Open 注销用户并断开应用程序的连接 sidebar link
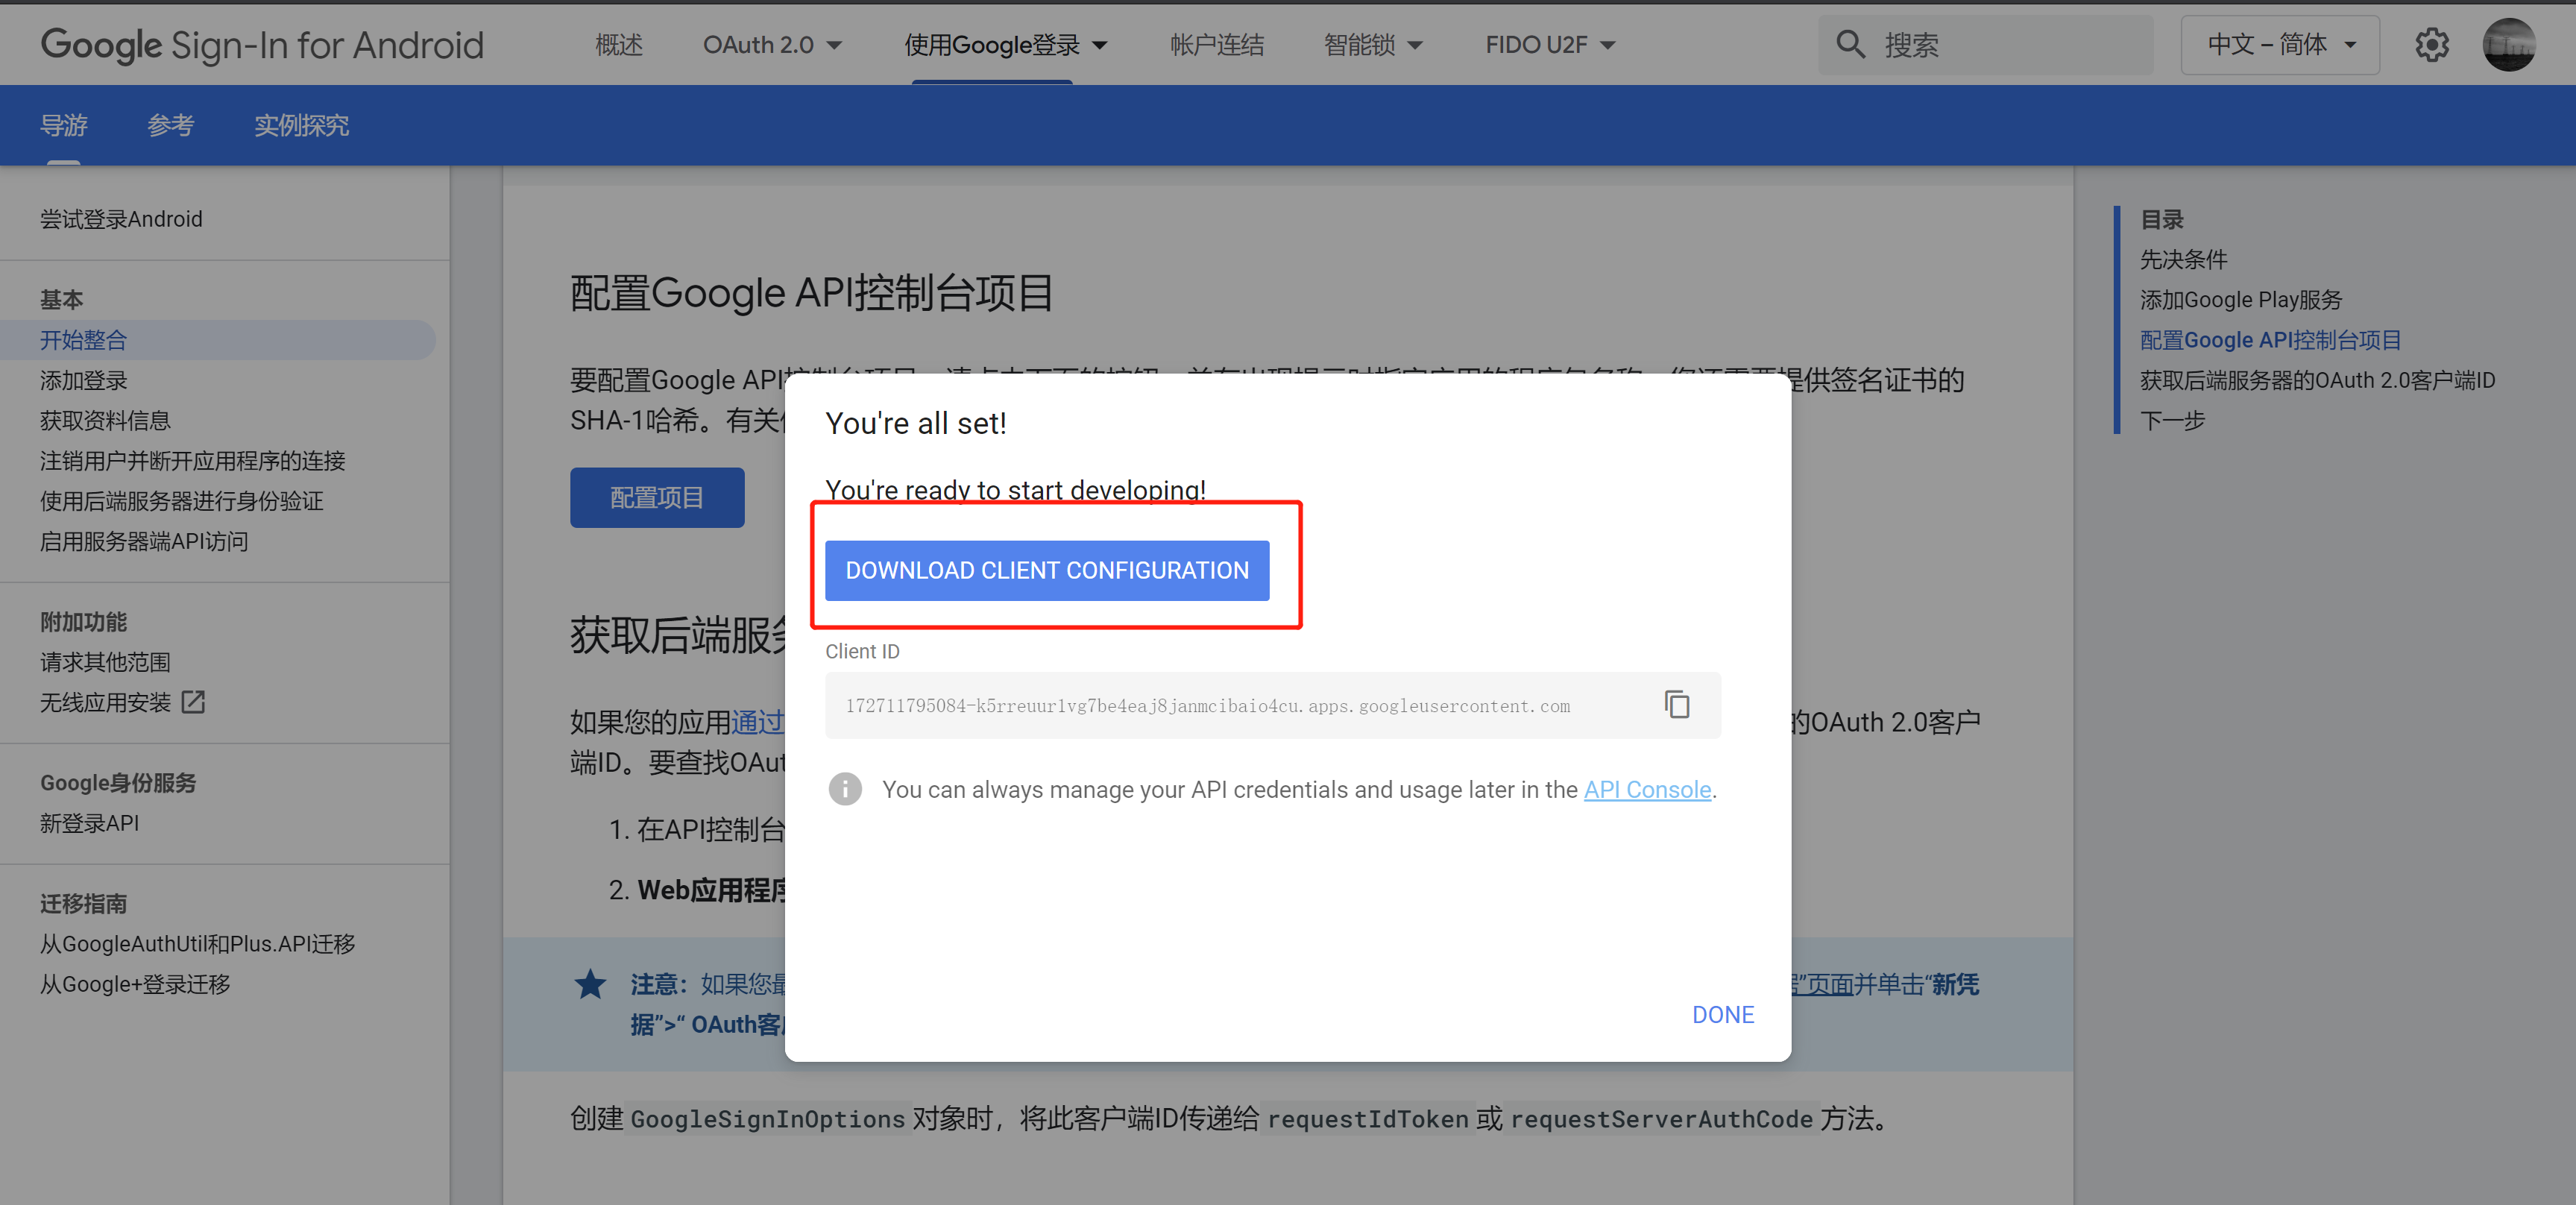This screenshot has width=2576, height=1205. pyautogui.click(x=192, y=460)
